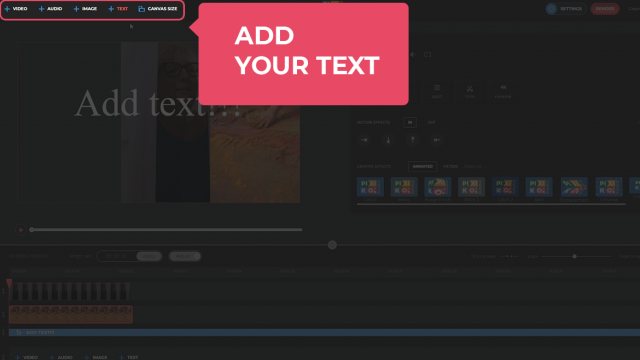Click the bottom Audio add button
Screen dimensions: 640x360
(x=61, y=357)
